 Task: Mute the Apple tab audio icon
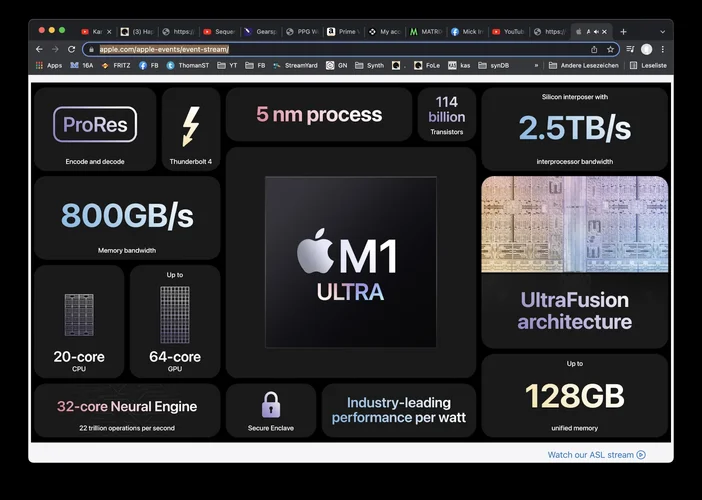[x=596, y=32]
